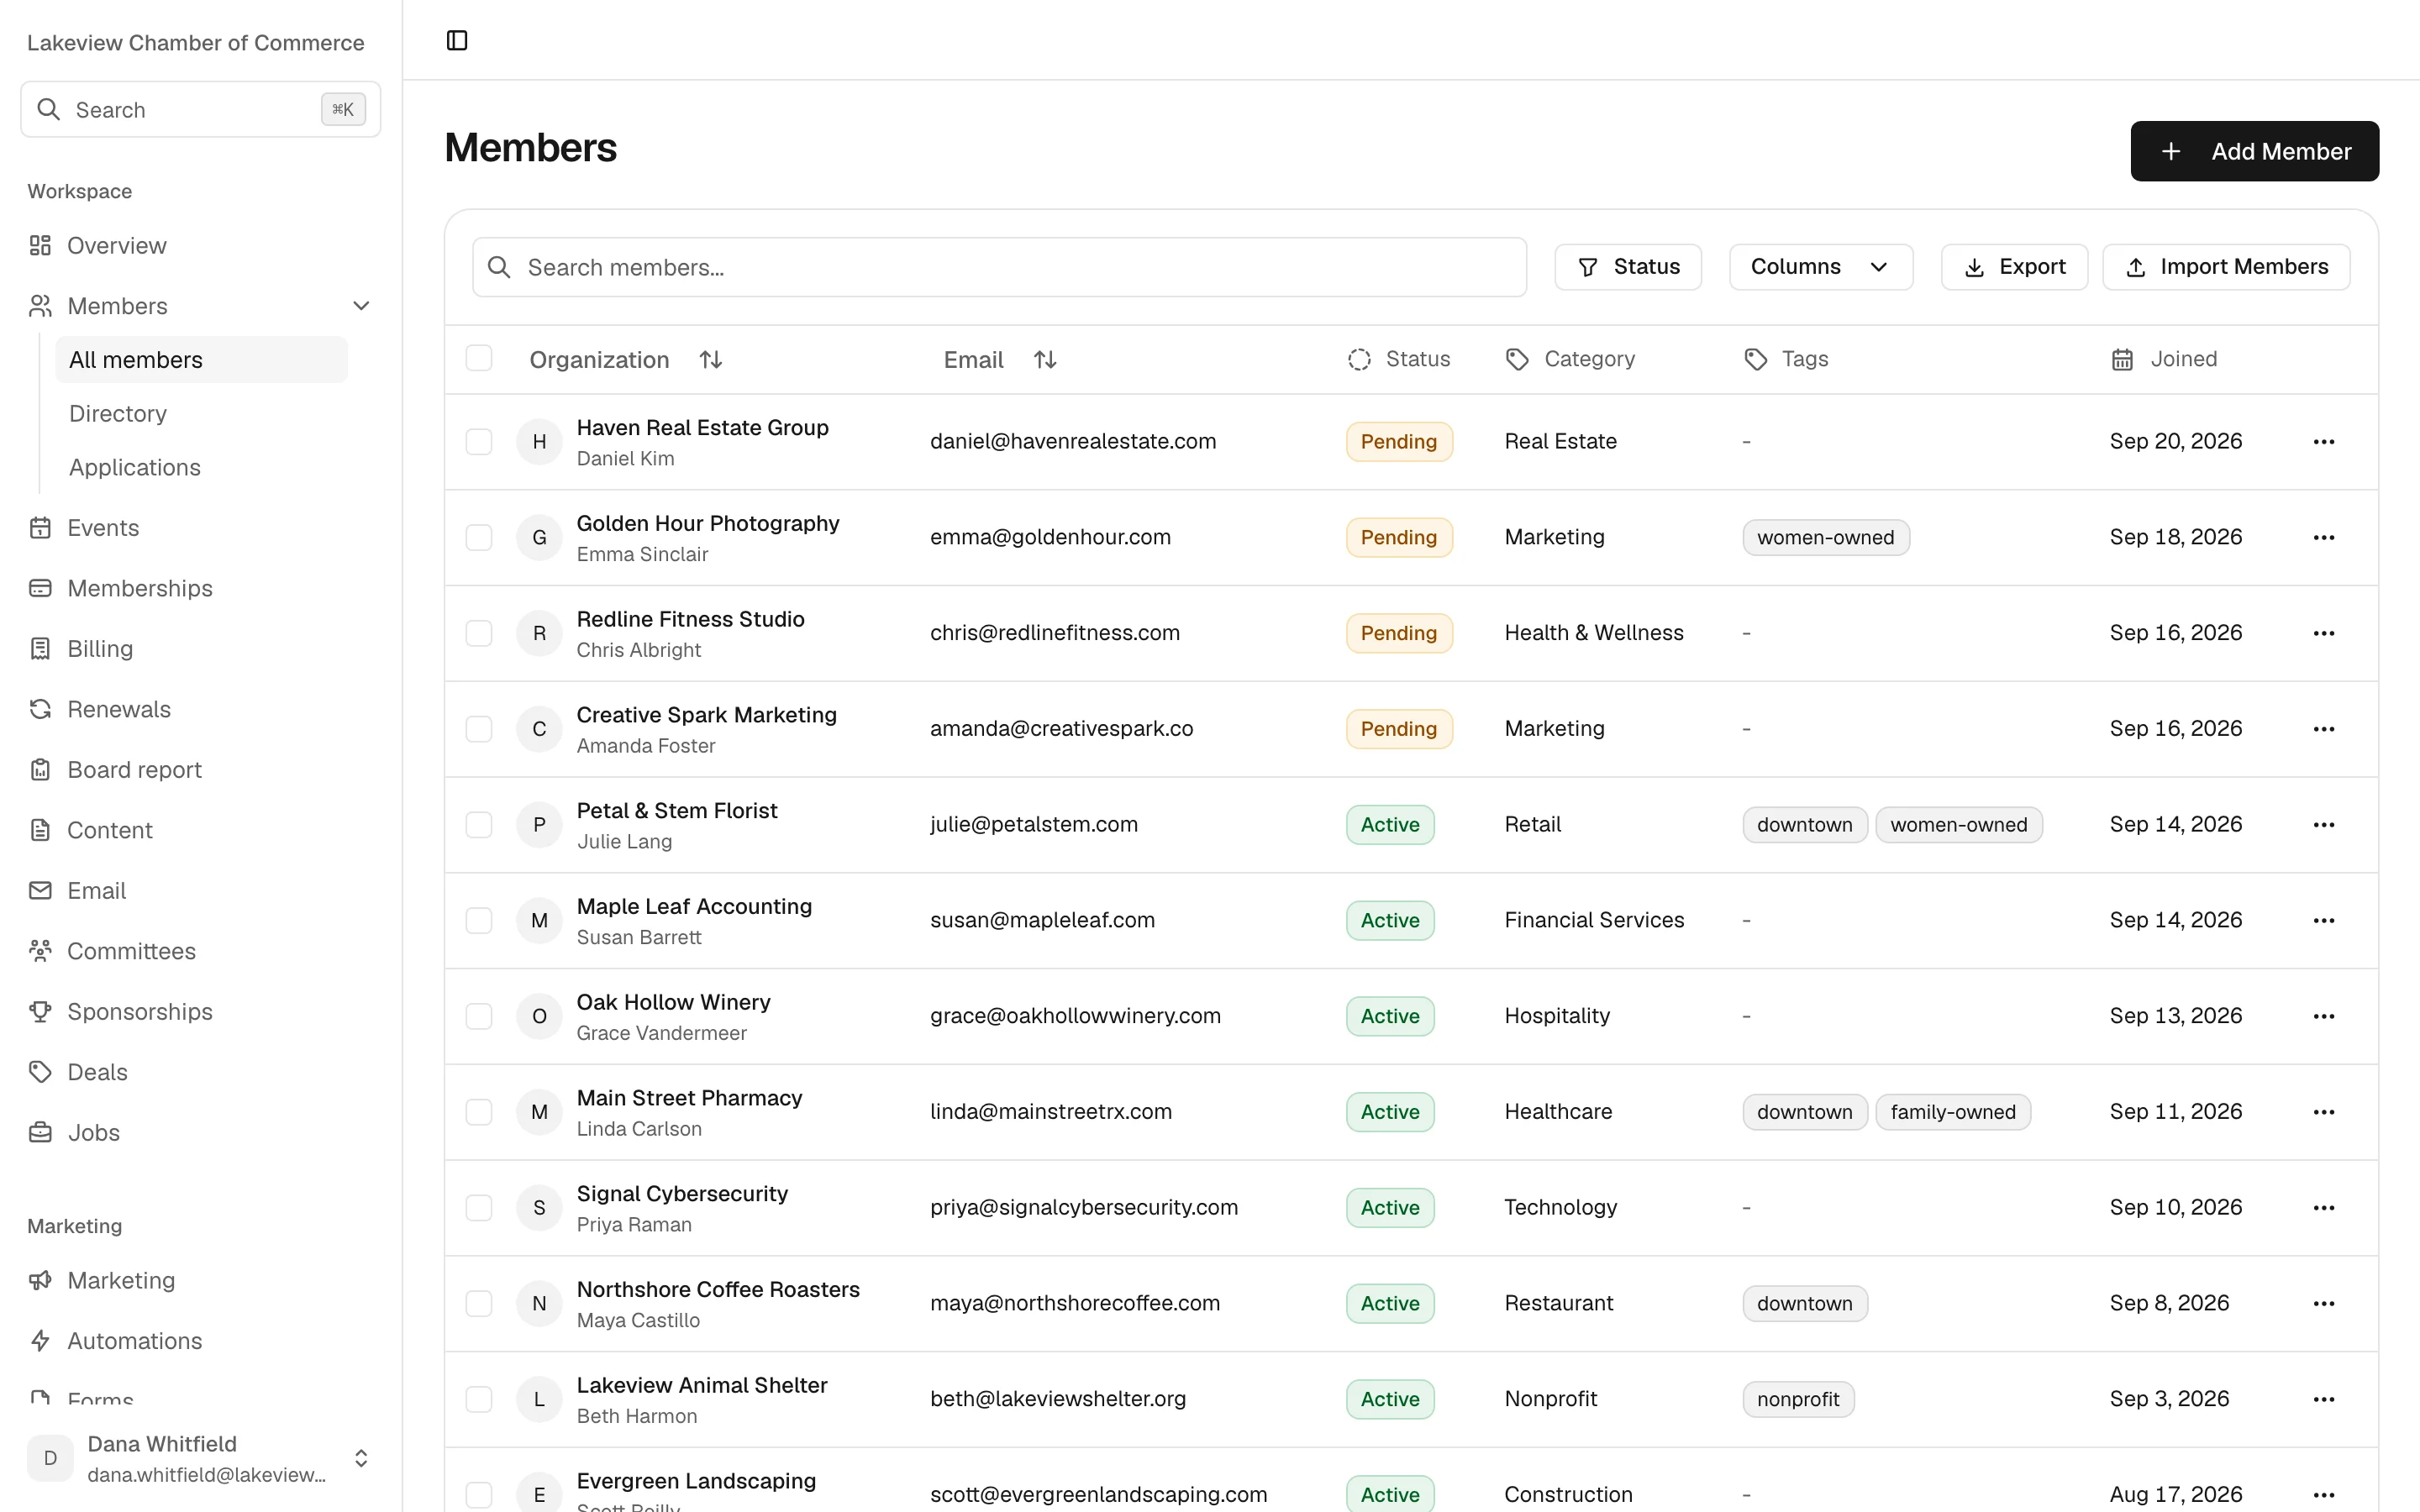Select All members in sidebar

(x=201, y=360)
